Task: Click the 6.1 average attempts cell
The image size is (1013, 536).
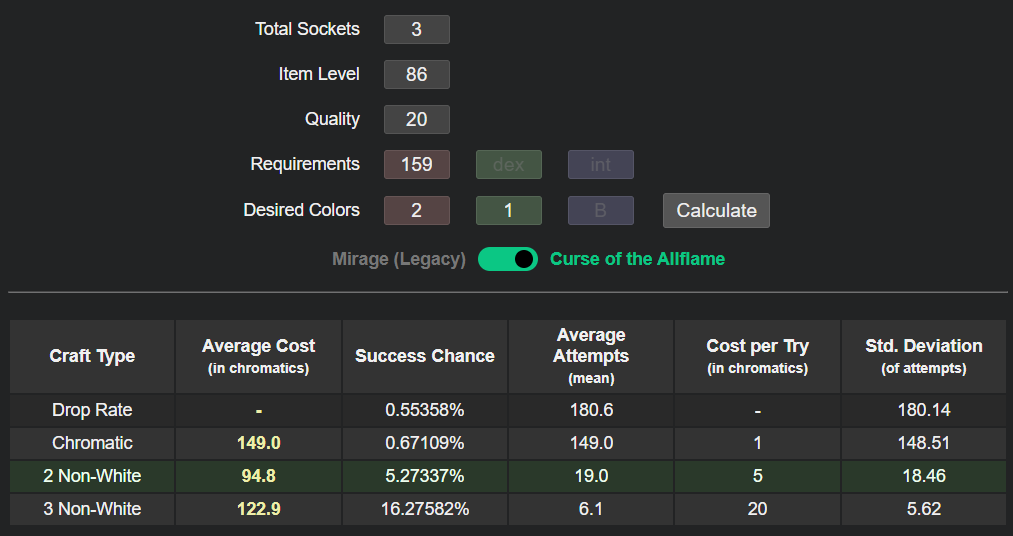Action: [x=591, y=509]
